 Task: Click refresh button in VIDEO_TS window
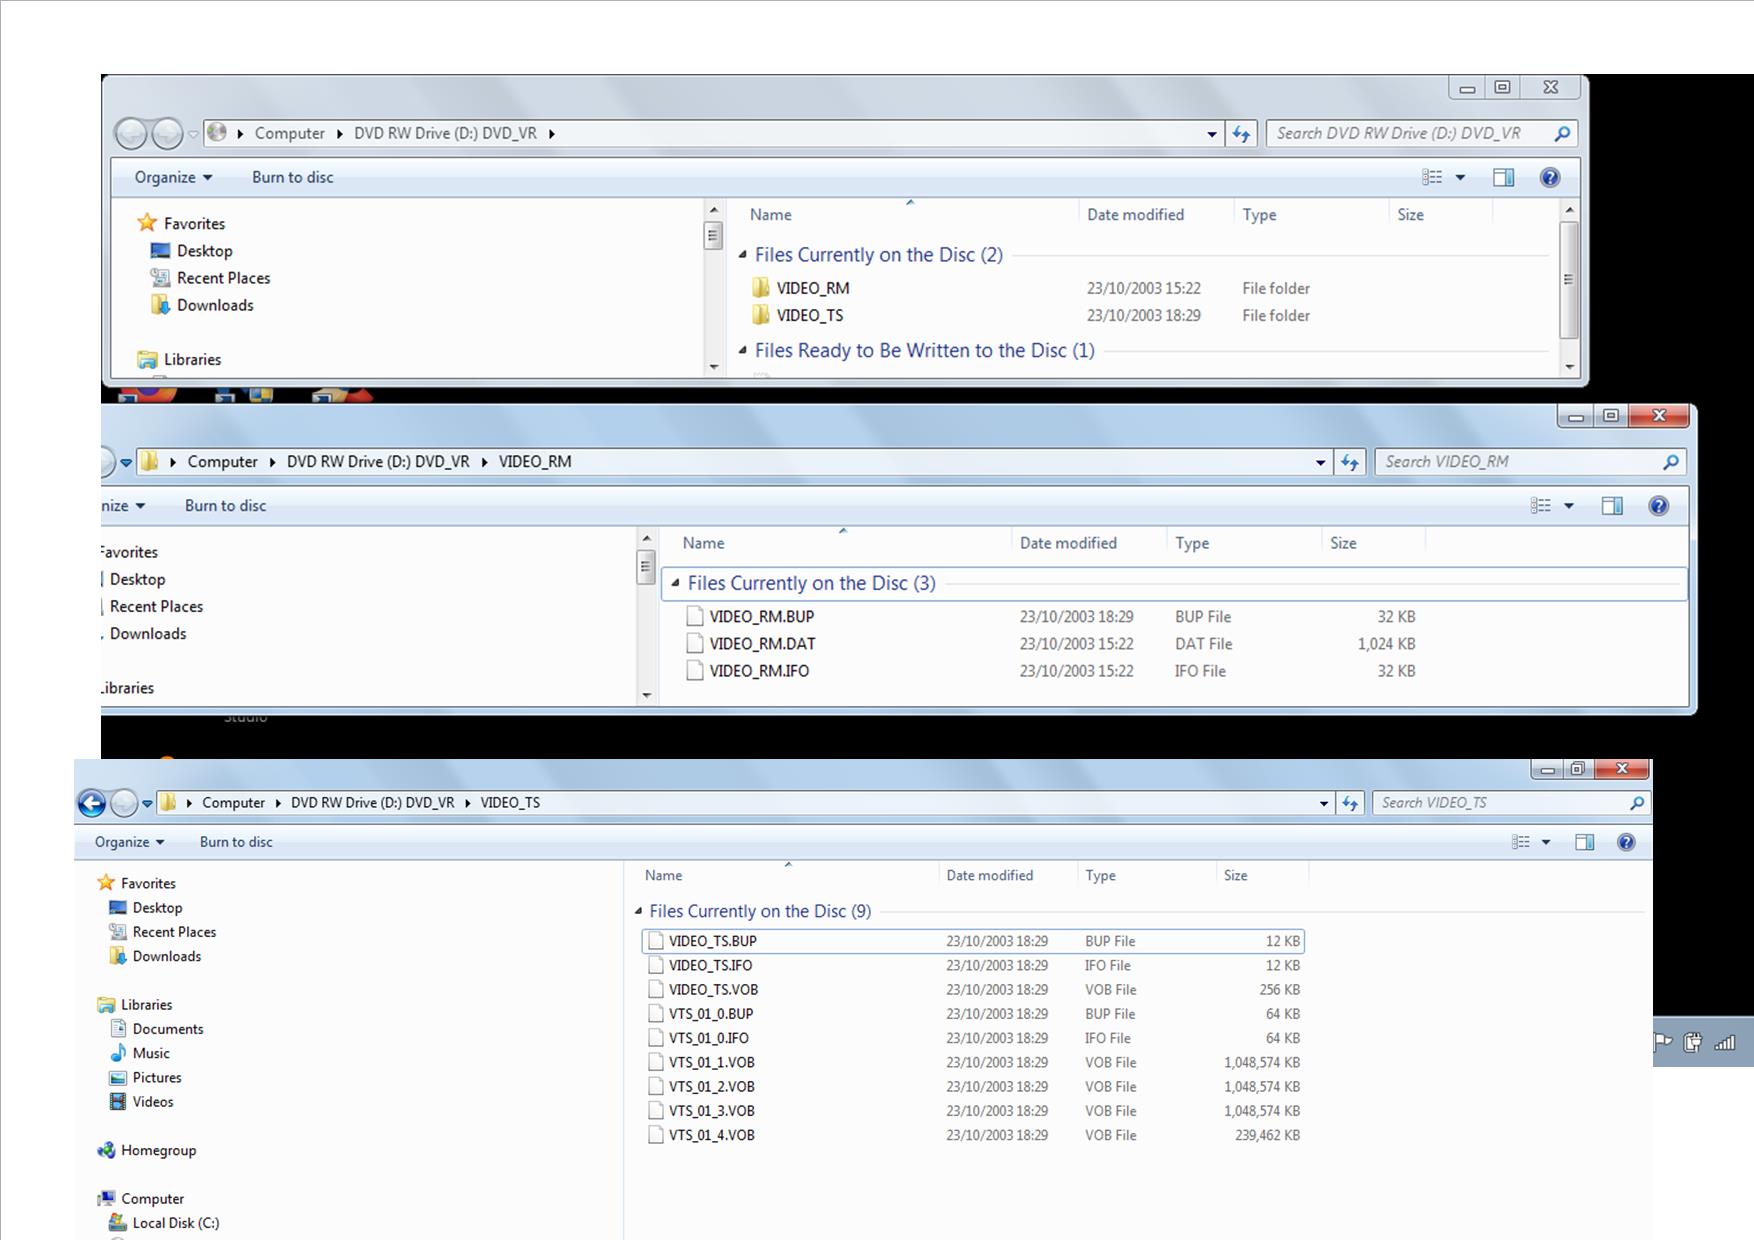pos(1351,803)
